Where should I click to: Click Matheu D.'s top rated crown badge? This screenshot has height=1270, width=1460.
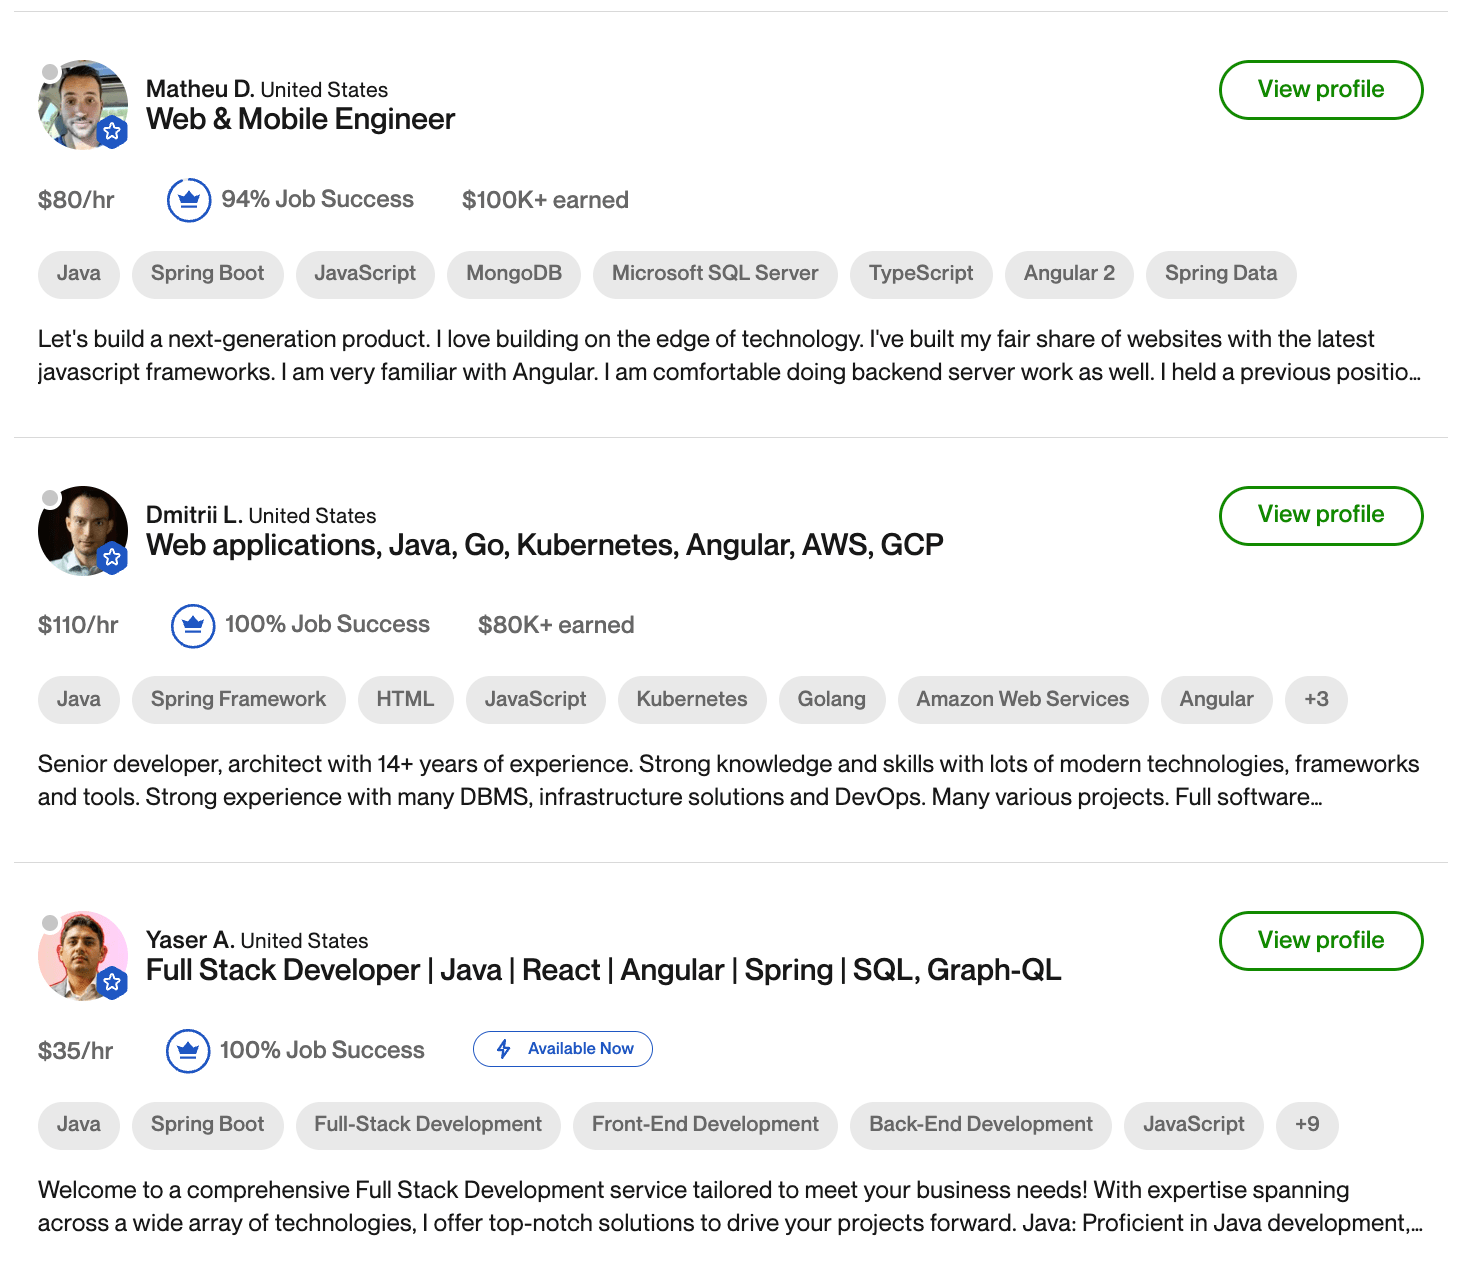[188, 200]
